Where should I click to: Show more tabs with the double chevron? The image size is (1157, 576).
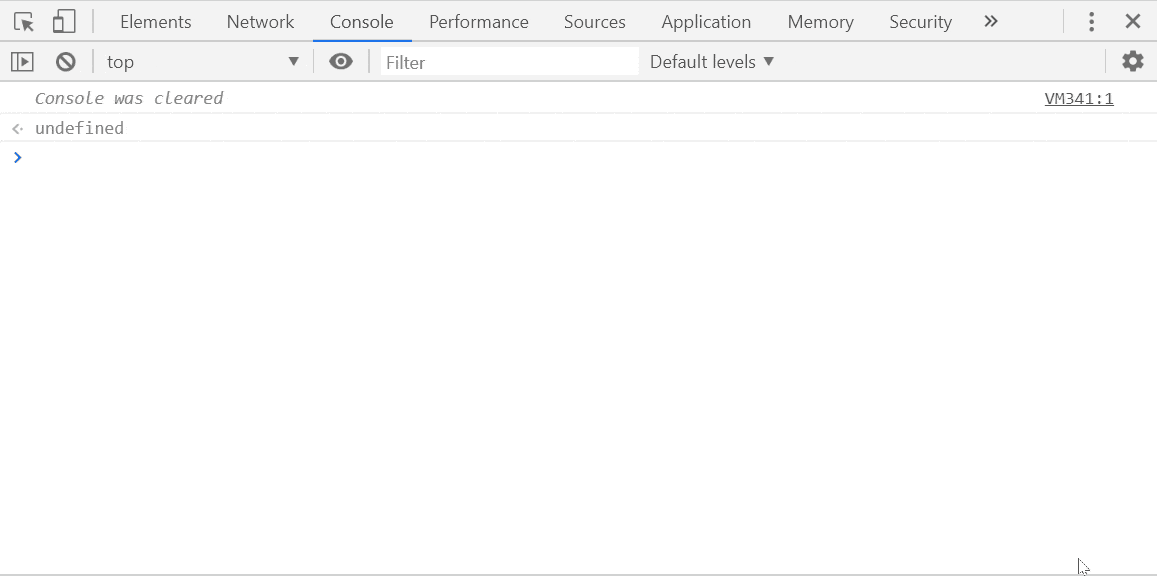(991, 21)
